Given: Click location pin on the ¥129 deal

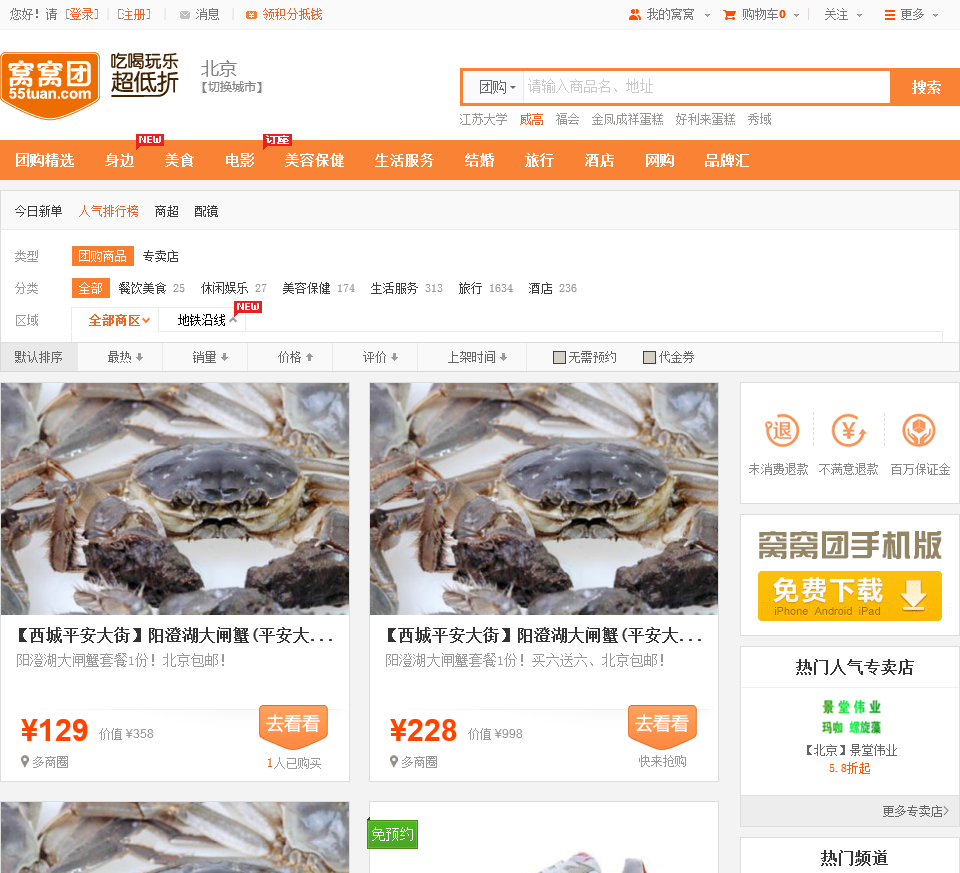Looking at the screenshot, I should coord(24,762).
